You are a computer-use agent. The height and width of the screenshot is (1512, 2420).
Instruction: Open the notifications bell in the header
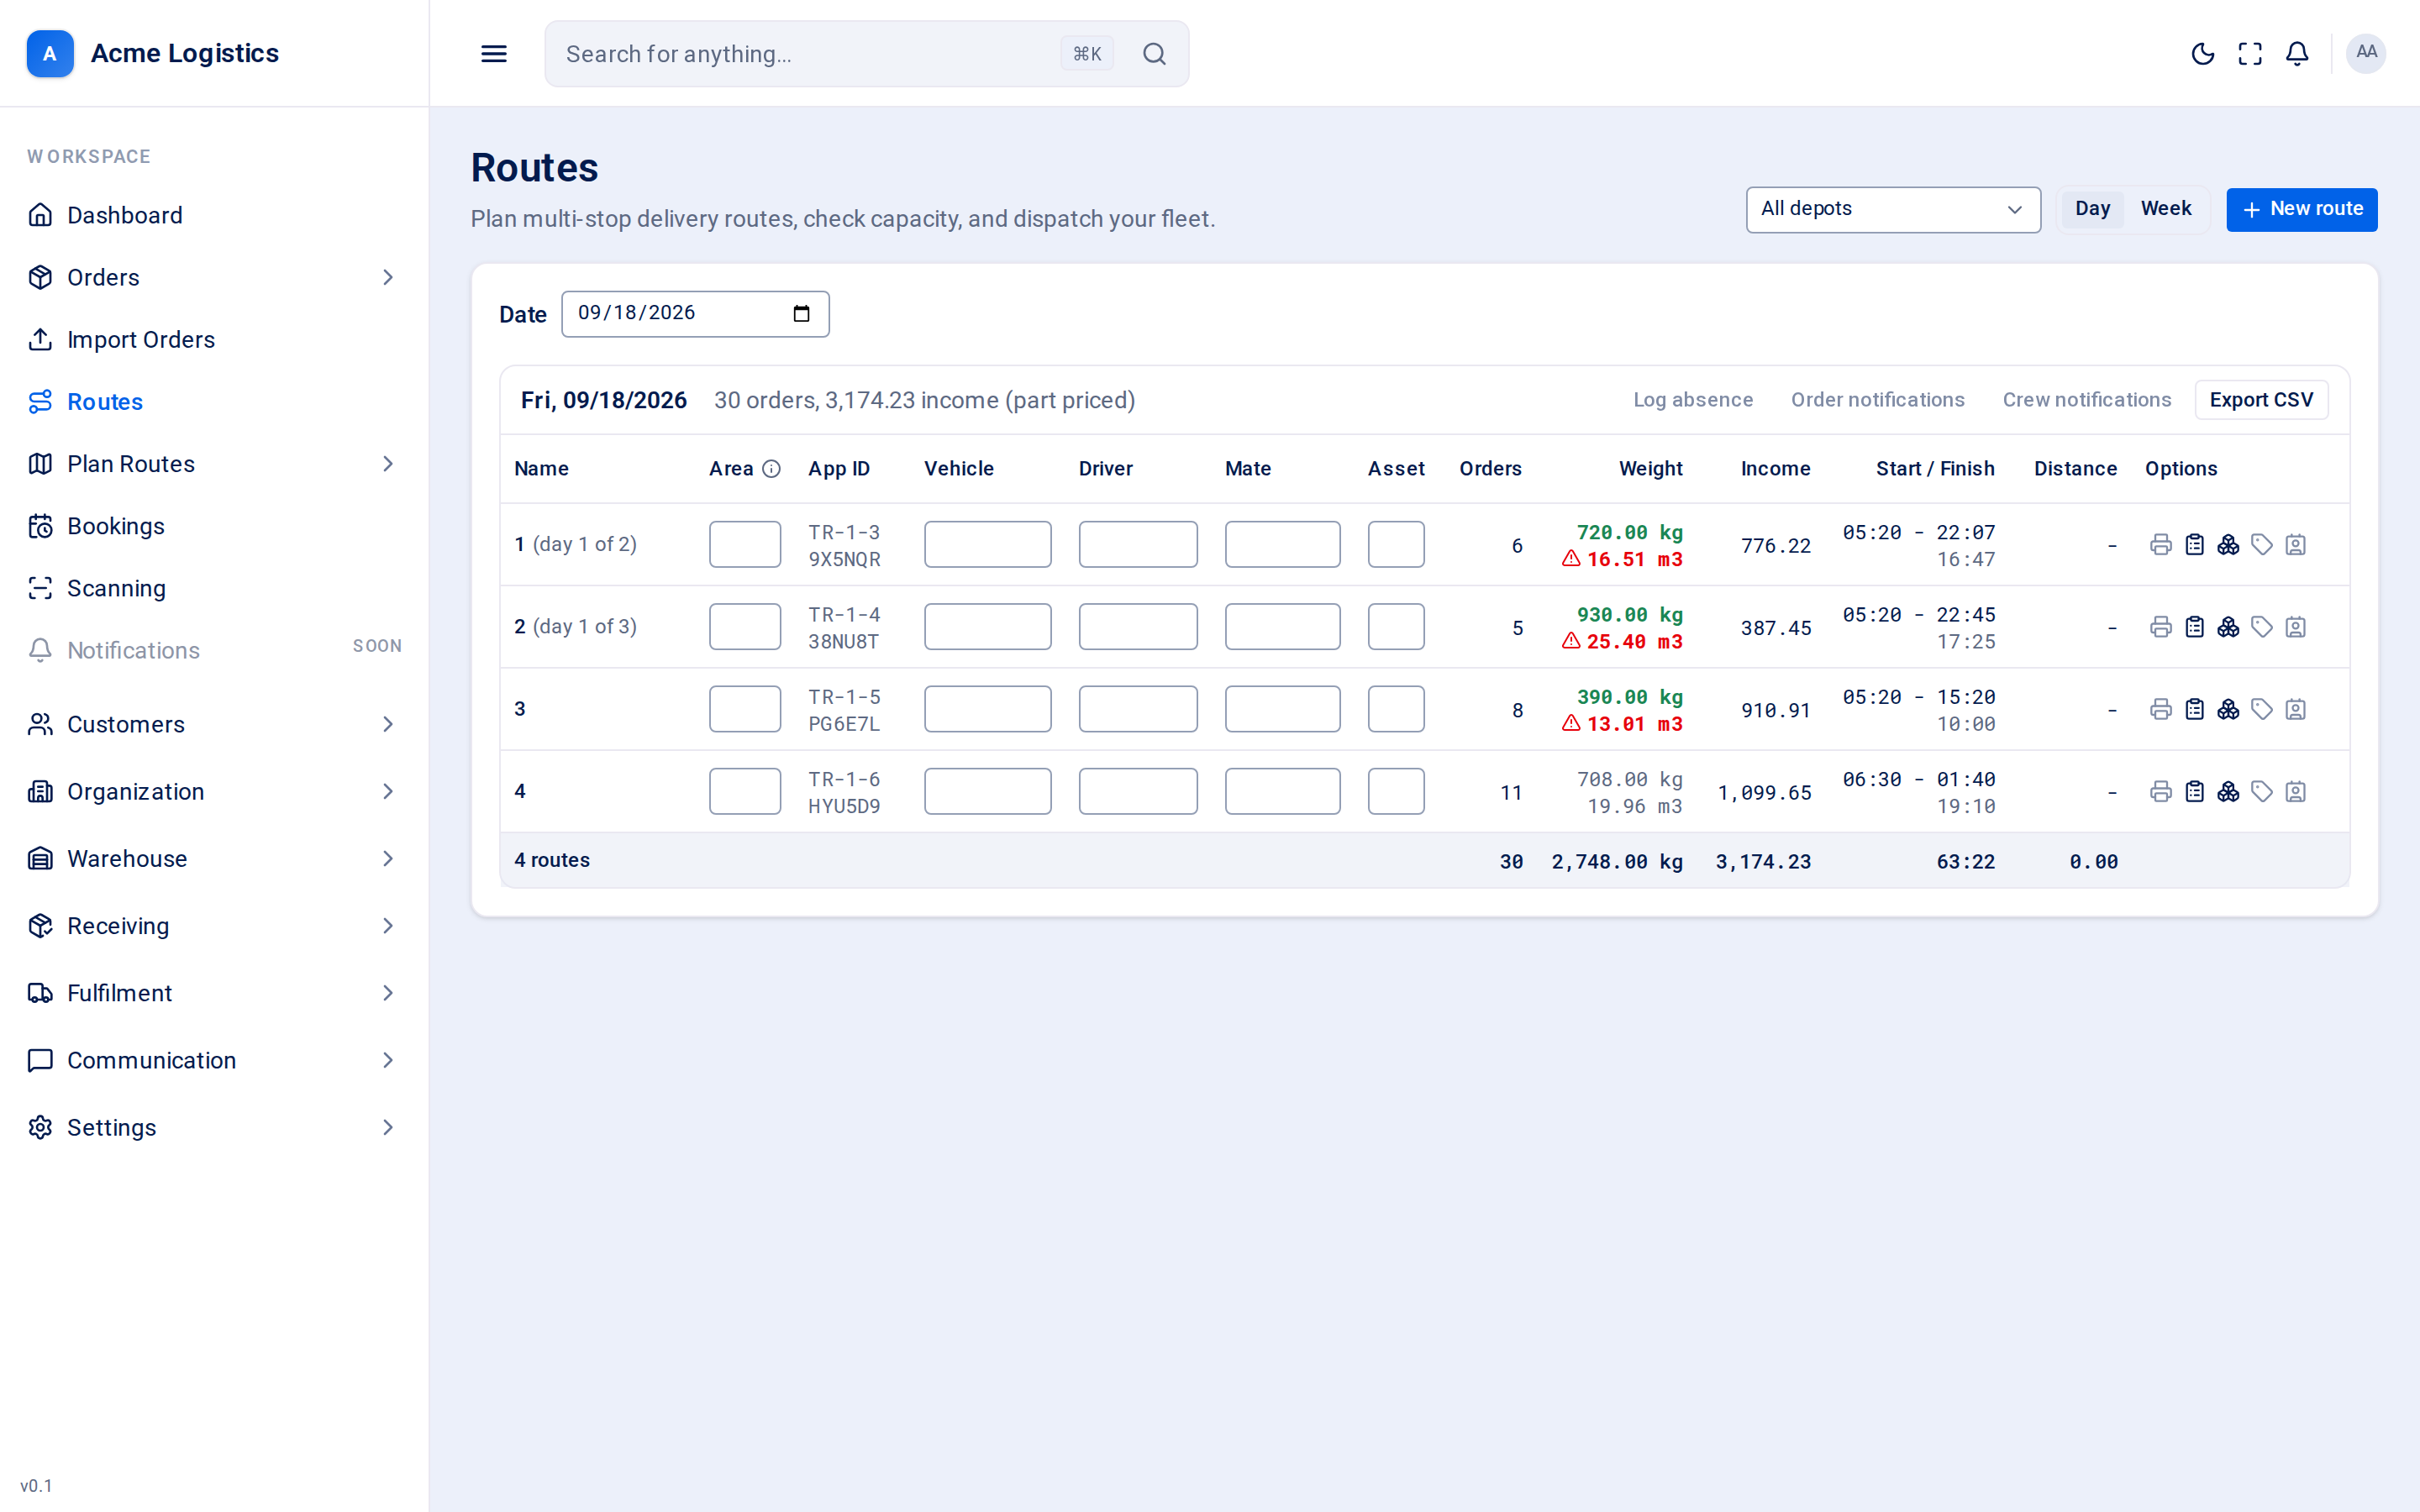(2297, 54)
